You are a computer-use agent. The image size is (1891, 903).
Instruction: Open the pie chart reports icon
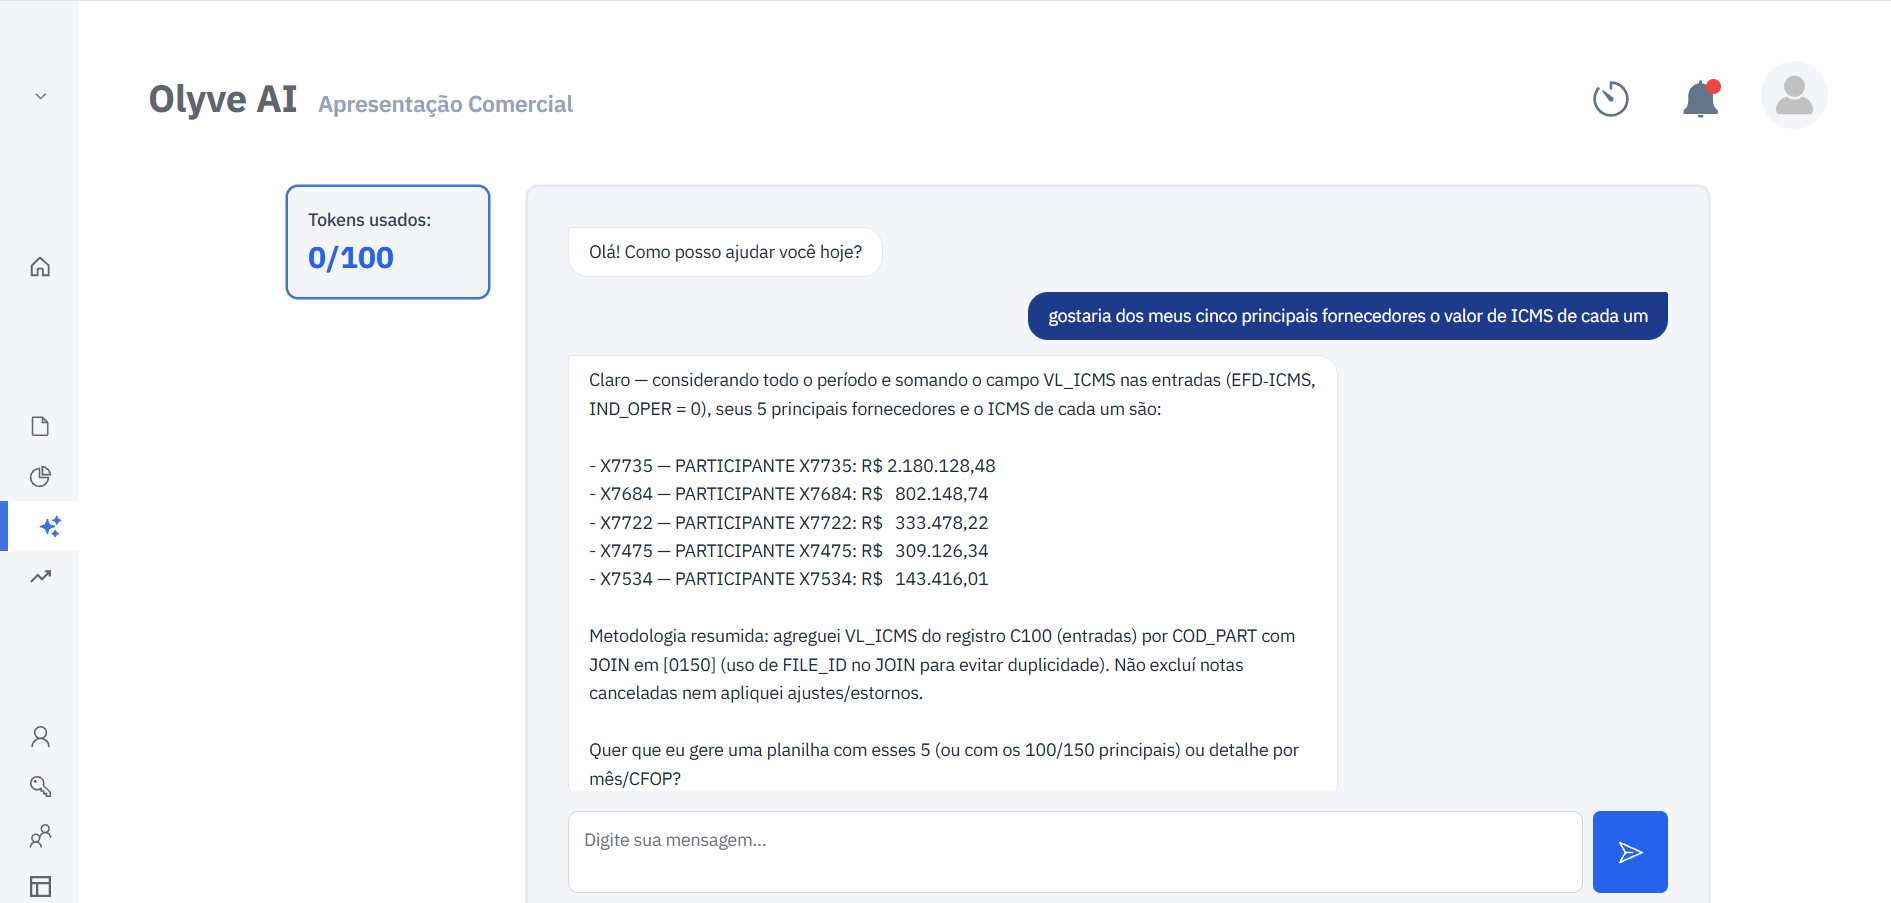[40, 477]
